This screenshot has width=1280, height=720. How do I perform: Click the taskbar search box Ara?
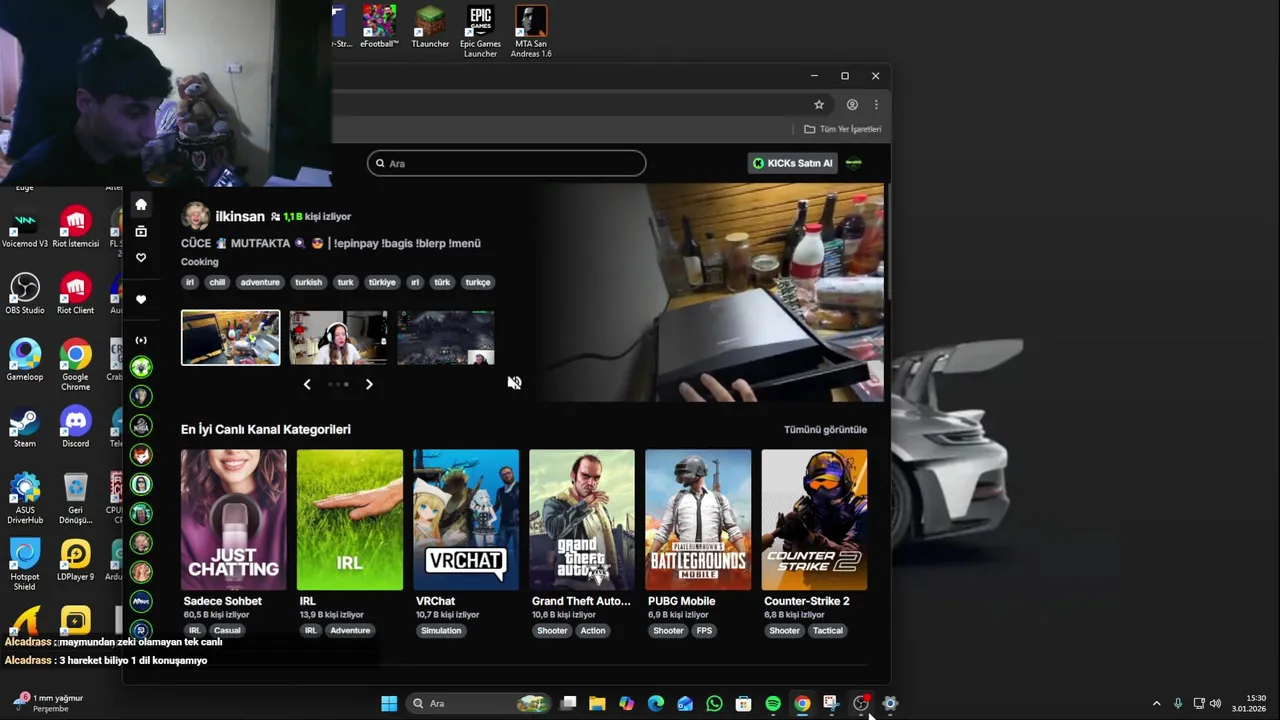480,704
